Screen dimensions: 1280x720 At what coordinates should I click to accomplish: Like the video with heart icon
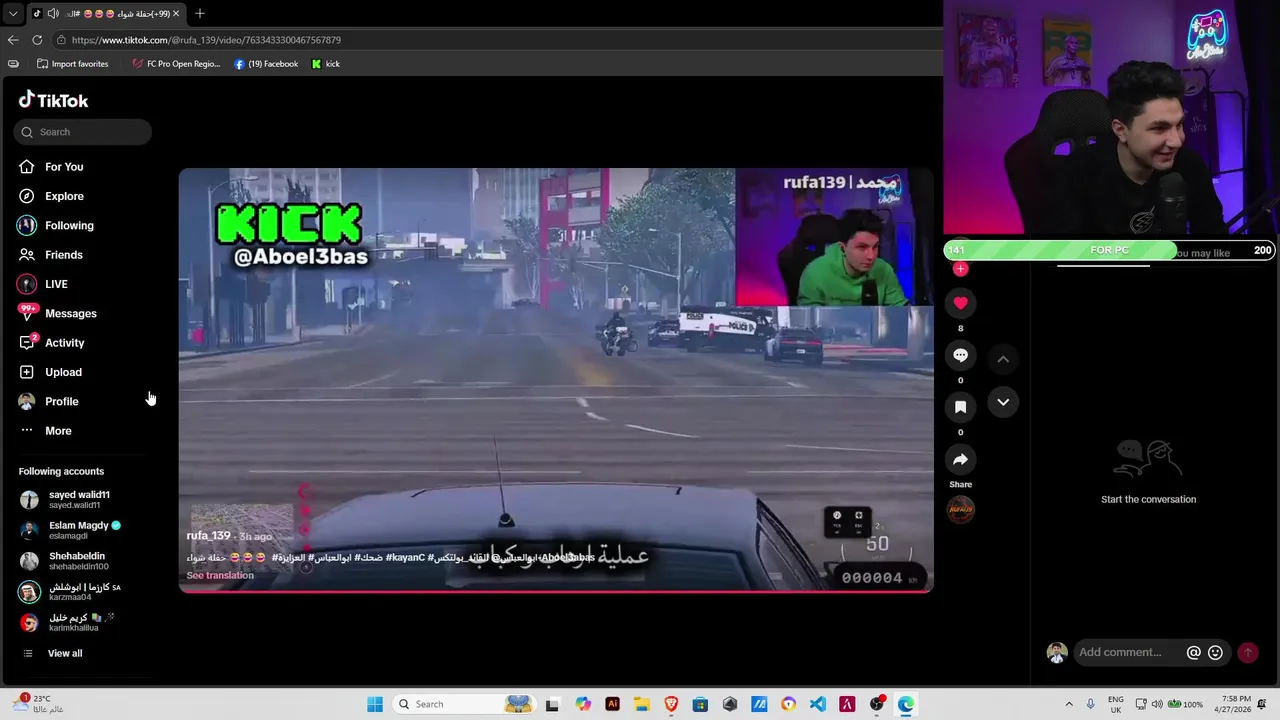click(x=960, y=303)
